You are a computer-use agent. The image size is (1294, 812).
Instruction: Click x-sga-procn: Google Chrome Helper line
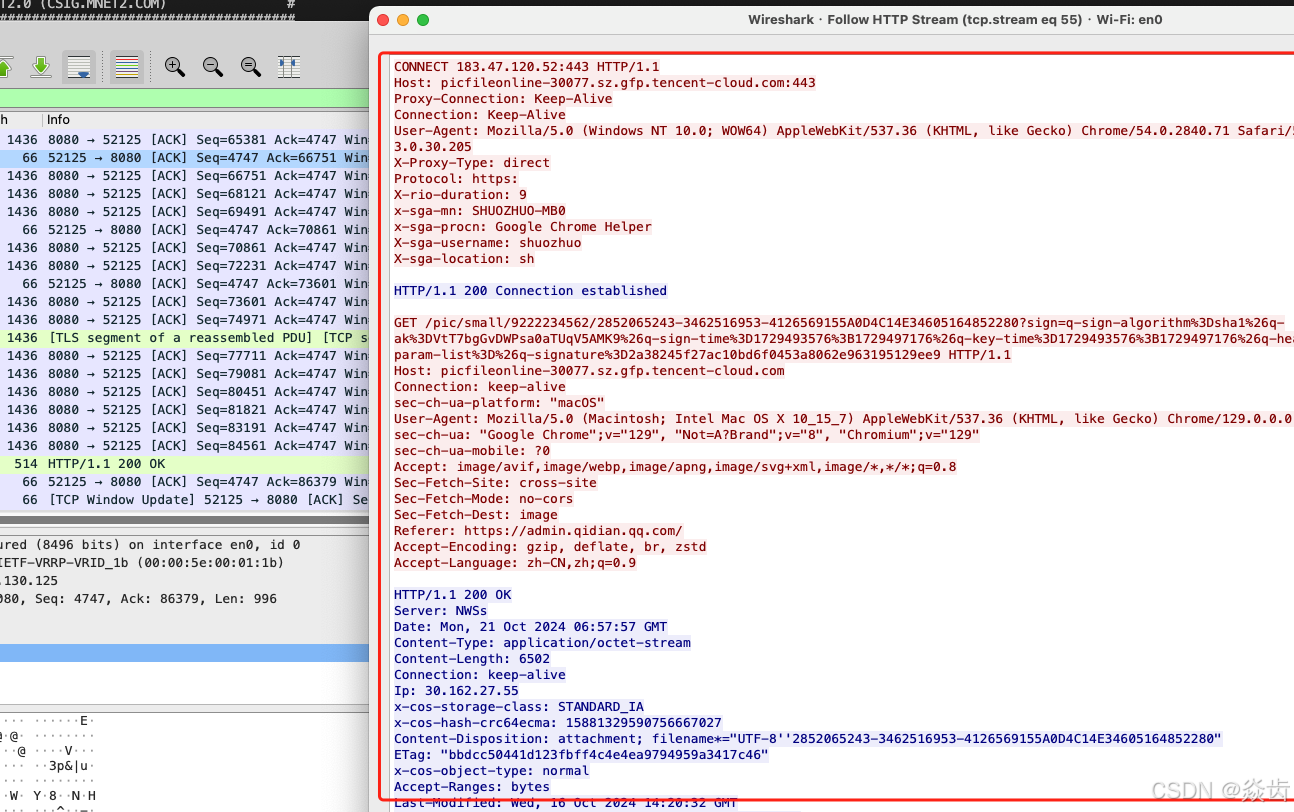tap(523, 227)
